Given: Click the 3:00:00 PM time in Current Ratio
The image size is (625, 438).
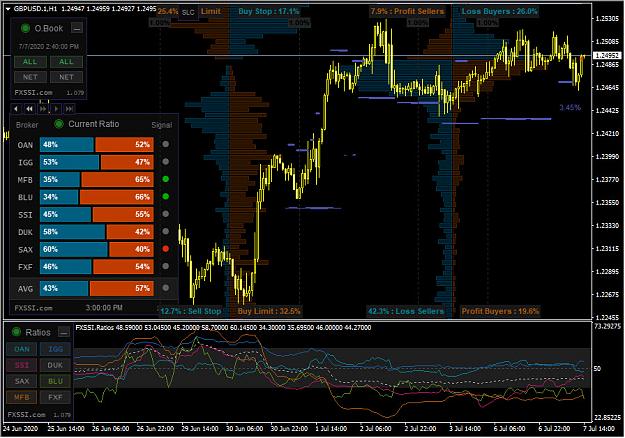Looking at the screenshot, I should pos(104,308).
